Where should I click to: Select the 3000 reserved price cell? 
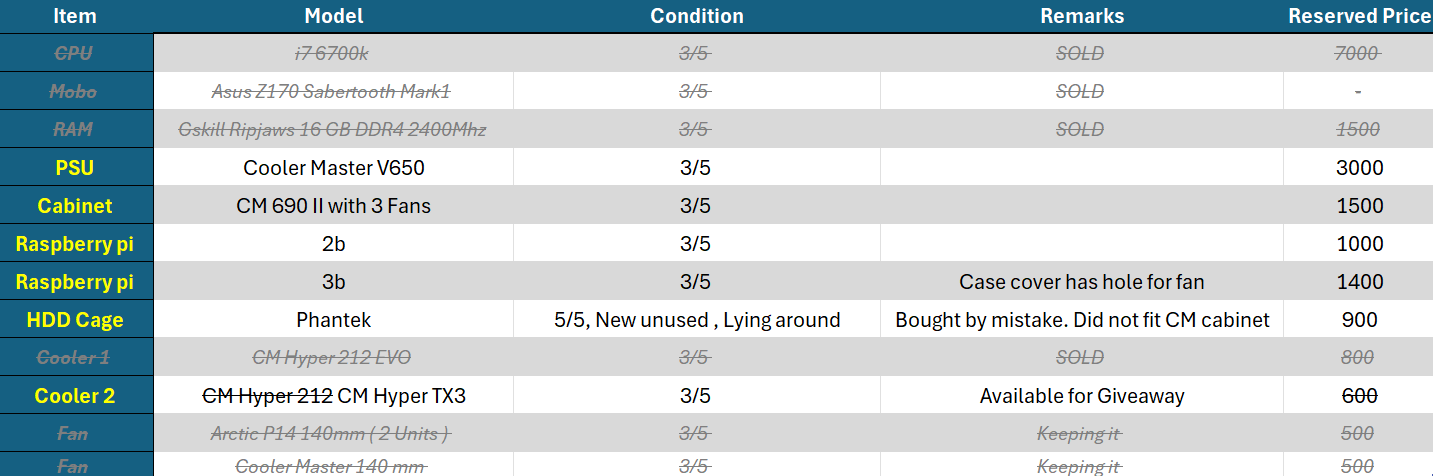(x=1359, y=168)
